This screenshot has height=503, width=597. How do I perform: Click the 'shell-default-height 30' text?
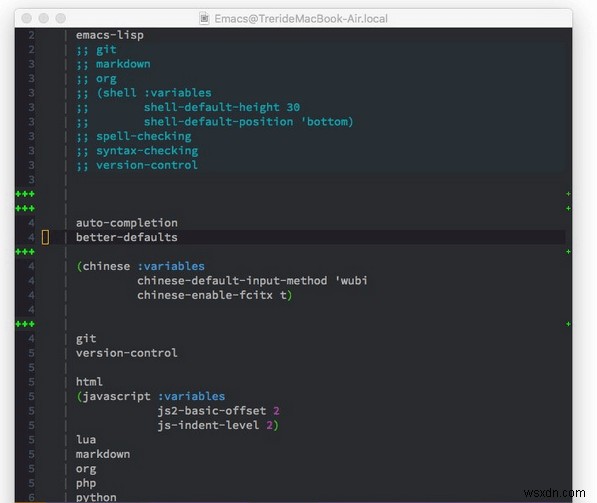coord(222,107)
